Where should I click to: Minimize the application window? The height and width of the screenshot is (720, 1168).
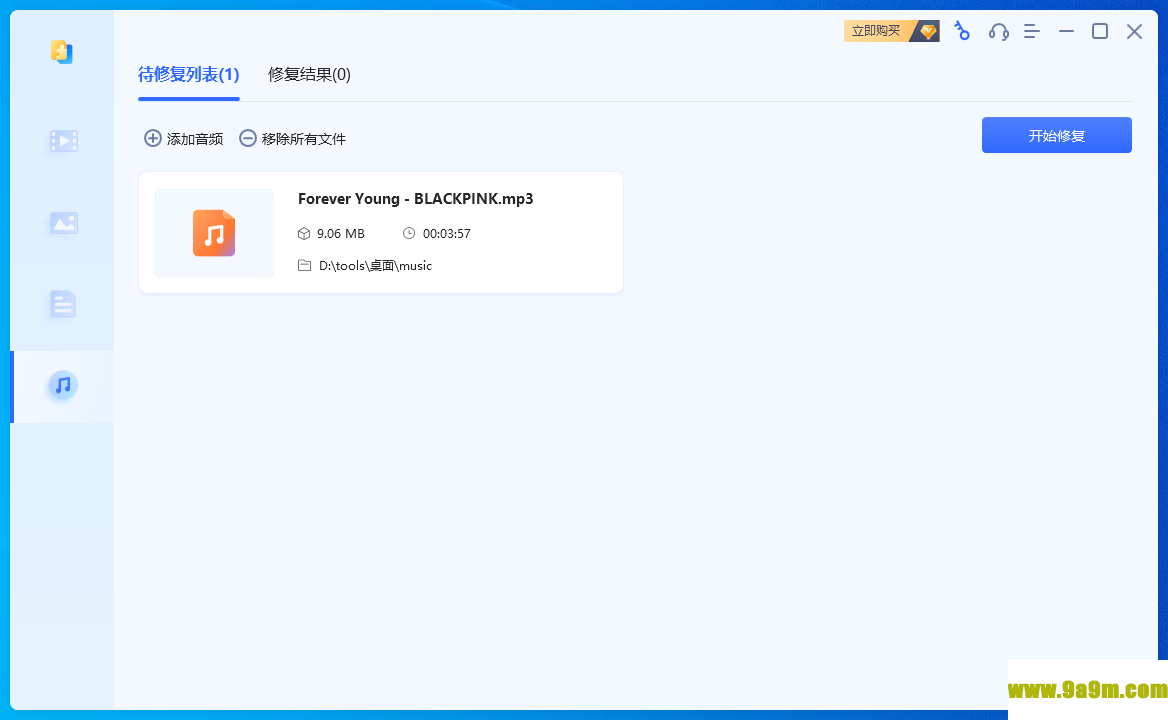tap(1067, 31)
